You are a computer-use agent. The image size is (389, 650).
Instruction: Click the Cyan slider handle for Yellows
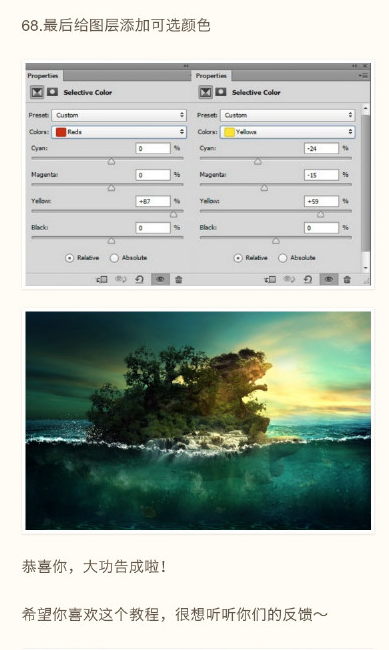tap(258, 161)
